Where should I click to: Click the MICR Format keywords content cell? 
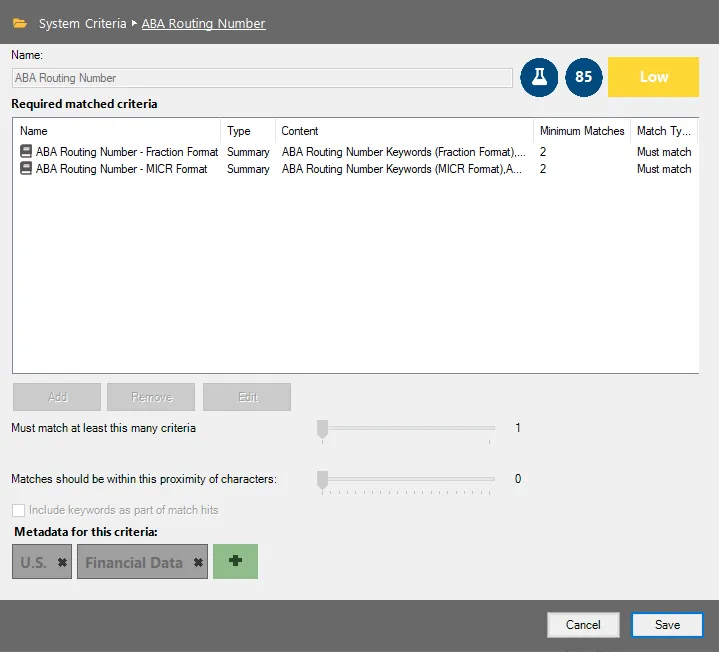point(402,169)
